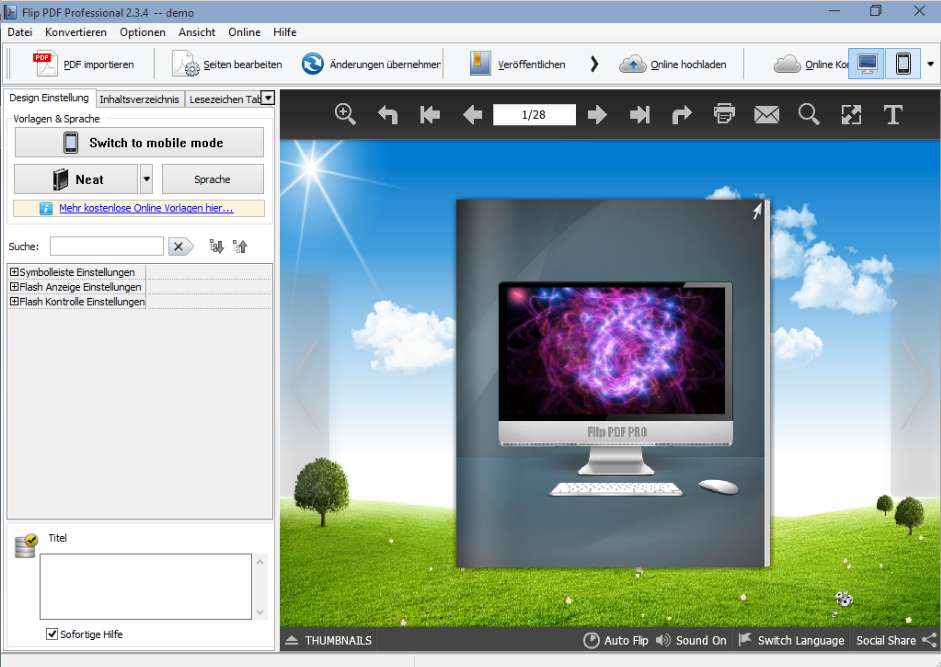Go to last page icon
This screenshot has width=941, height=667.
[640, 114]
